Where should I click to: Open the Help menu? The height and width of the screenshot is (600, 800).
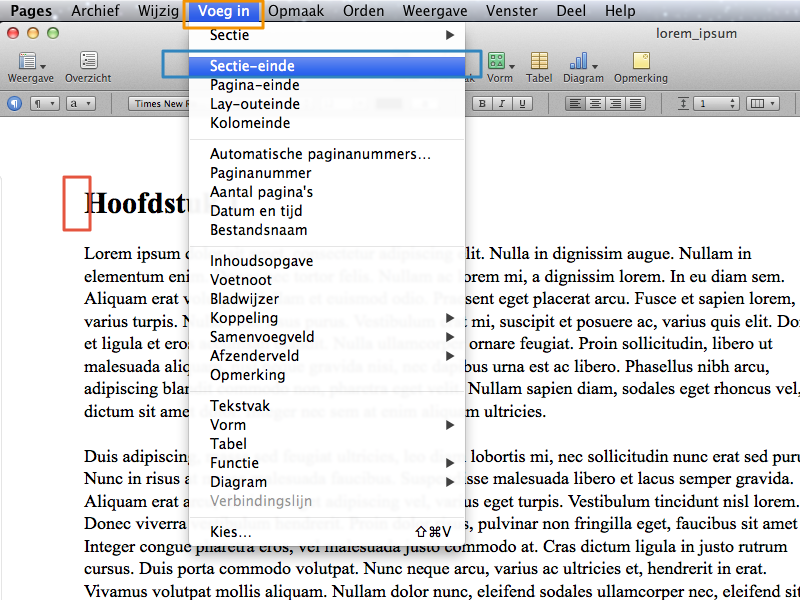click(620, 11)
